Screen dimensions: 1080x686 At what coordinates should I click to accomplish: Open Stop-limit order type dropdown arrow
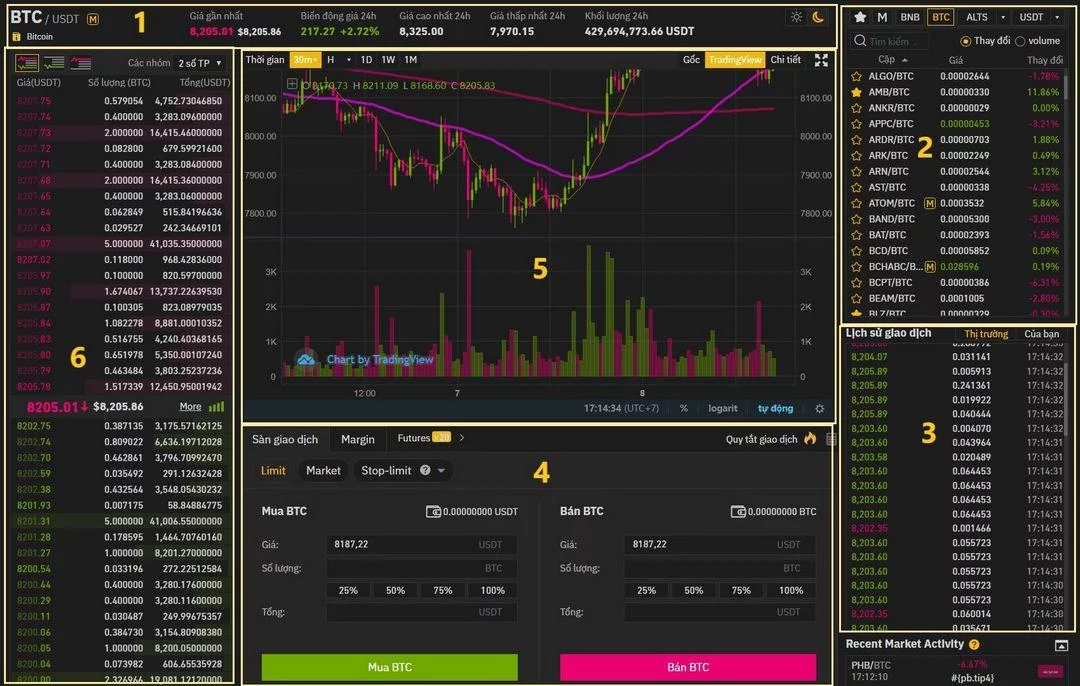(442, 471)
